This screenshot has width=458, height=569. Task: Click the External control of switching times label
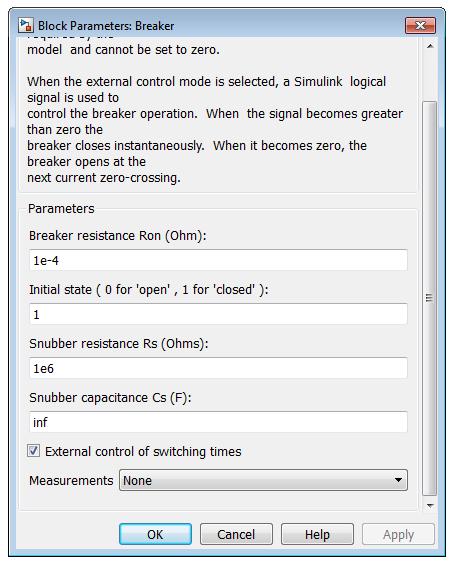143,452
